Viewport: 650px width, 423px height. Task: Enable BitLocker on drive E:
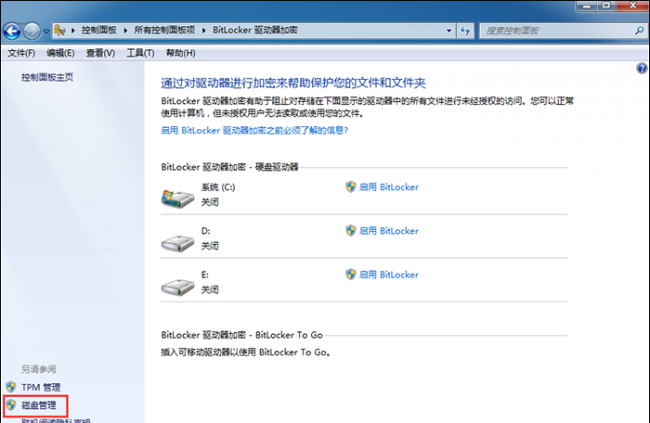(389, 275)
